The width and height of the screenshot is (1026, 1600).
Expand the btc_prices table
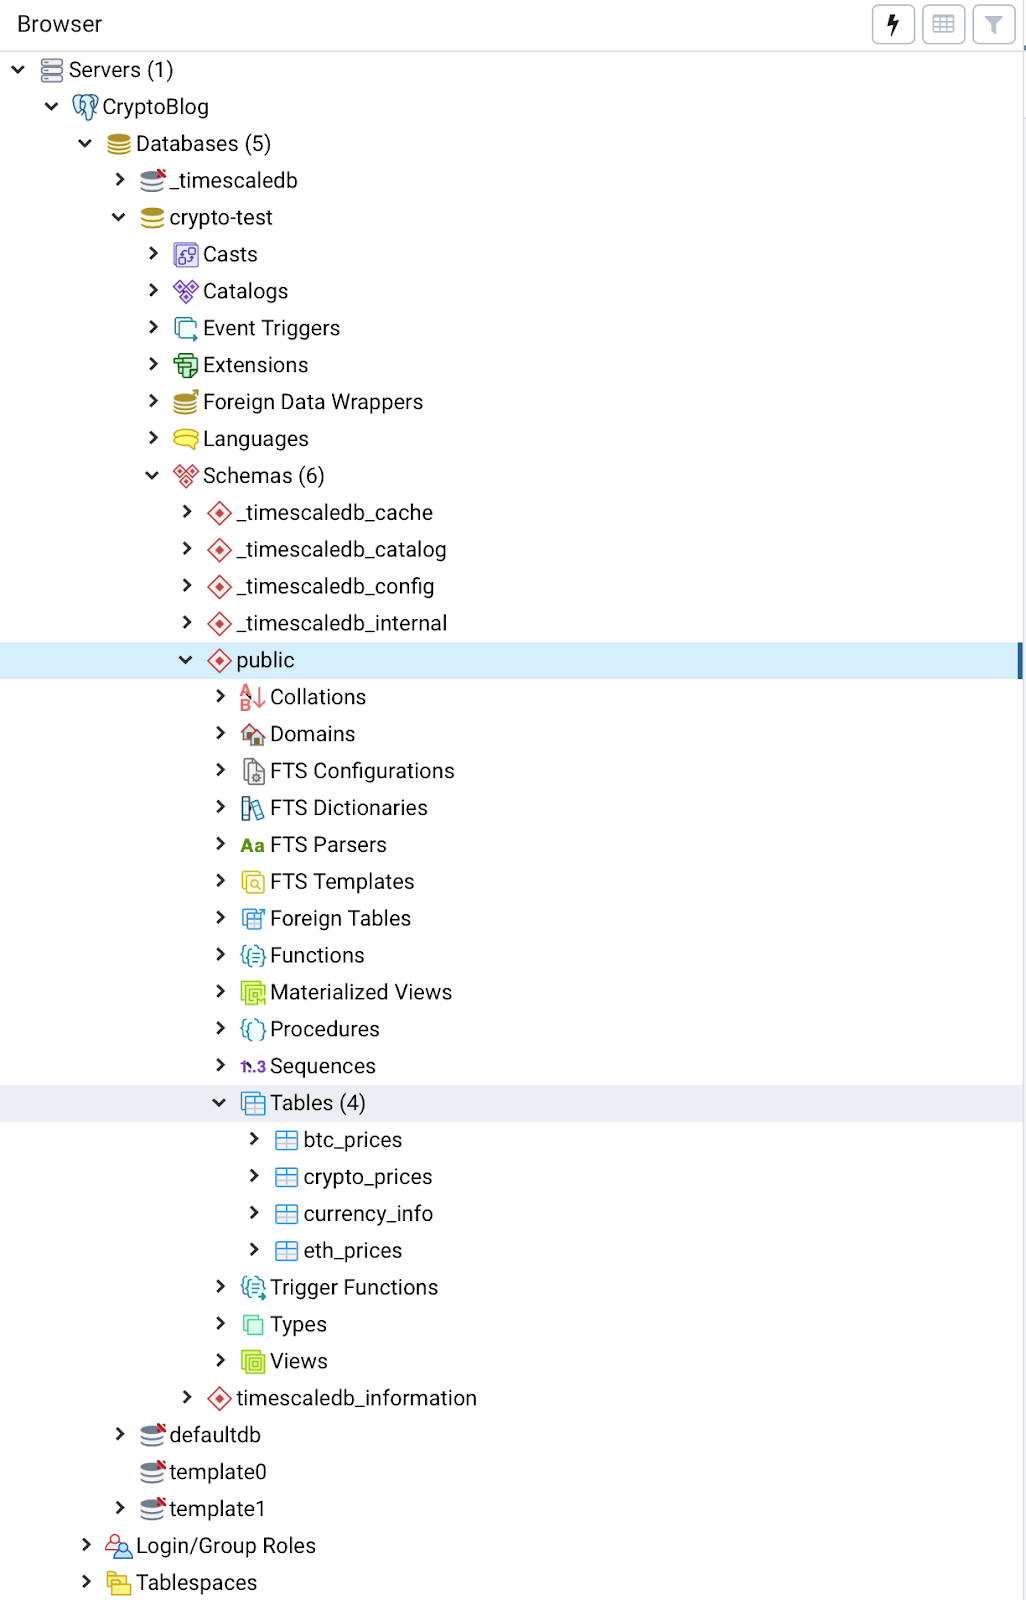click(254, 1140)
